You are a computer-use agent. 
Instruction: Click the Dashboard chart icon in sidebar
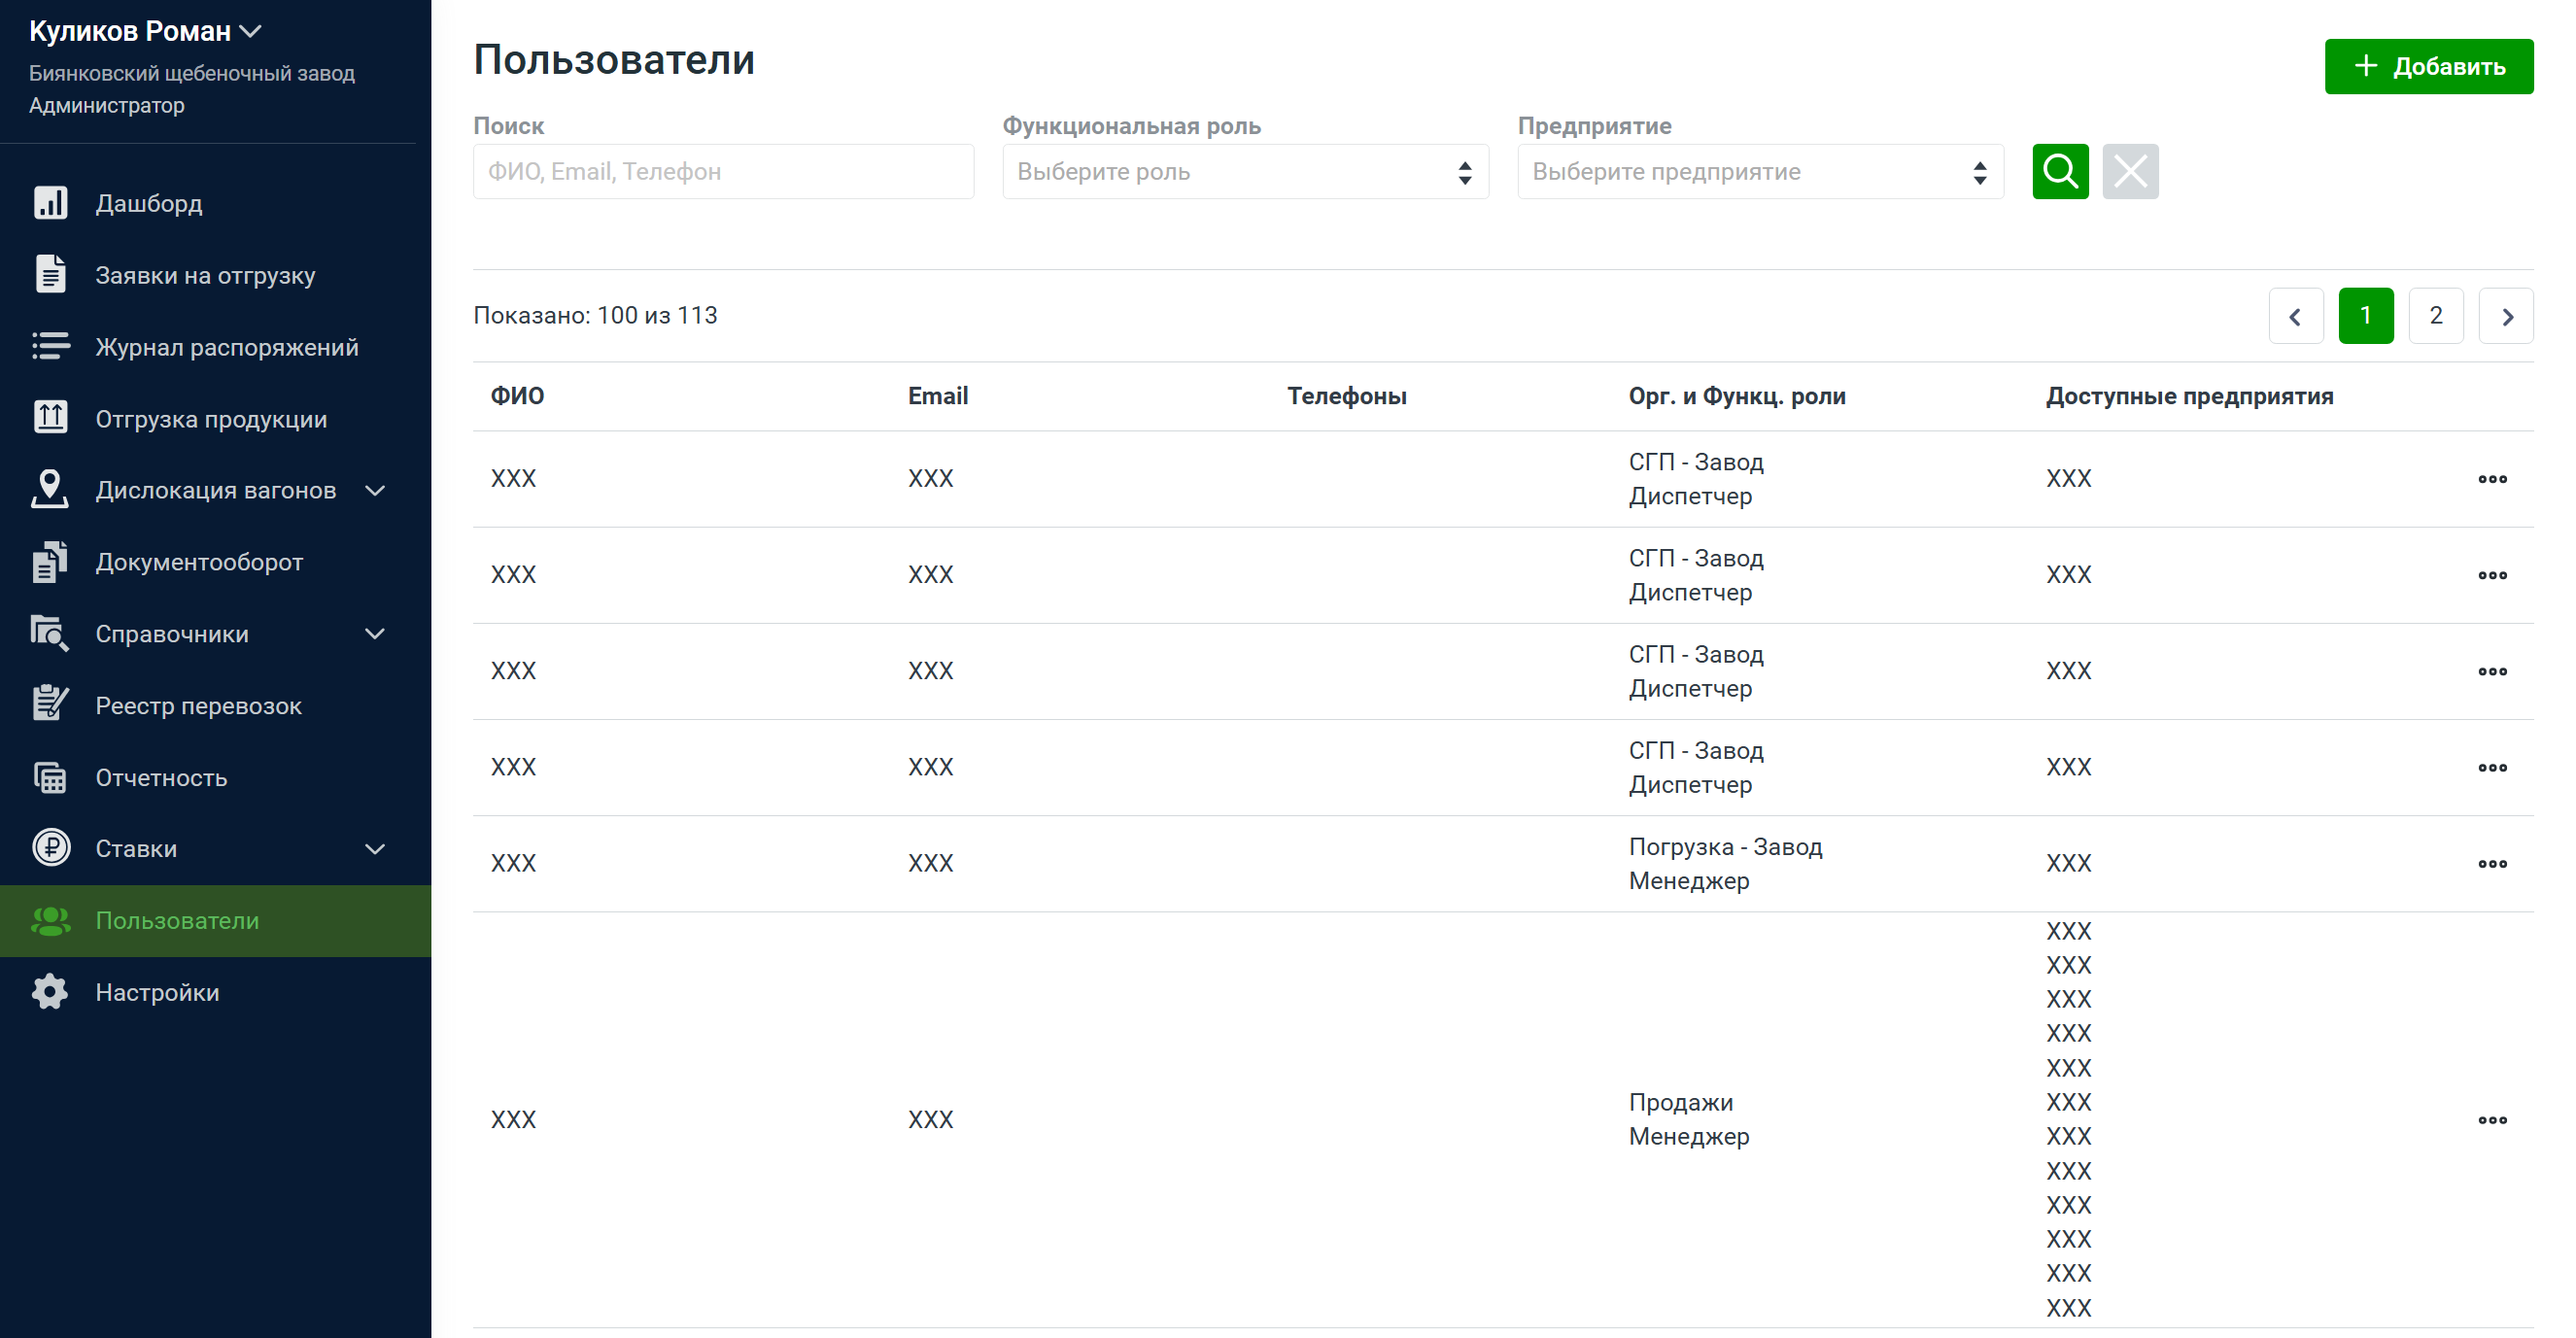point(50,203)
